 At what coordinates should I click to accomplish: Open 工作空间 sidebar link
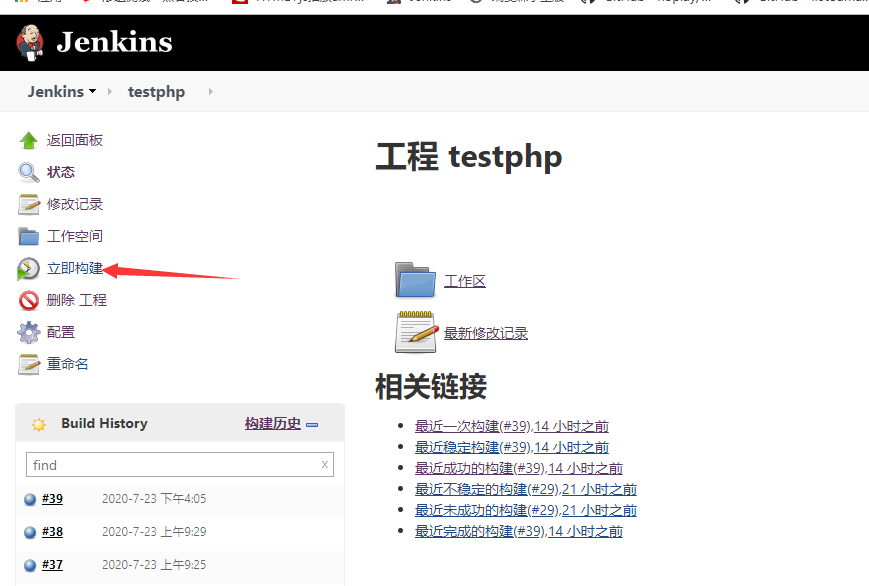click(75, 236)
